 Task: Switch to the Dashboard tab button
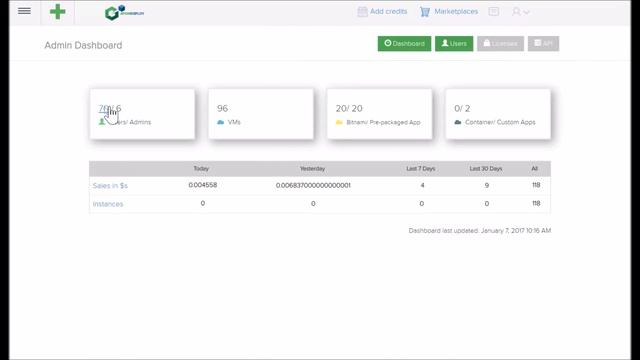coord(404,44)
